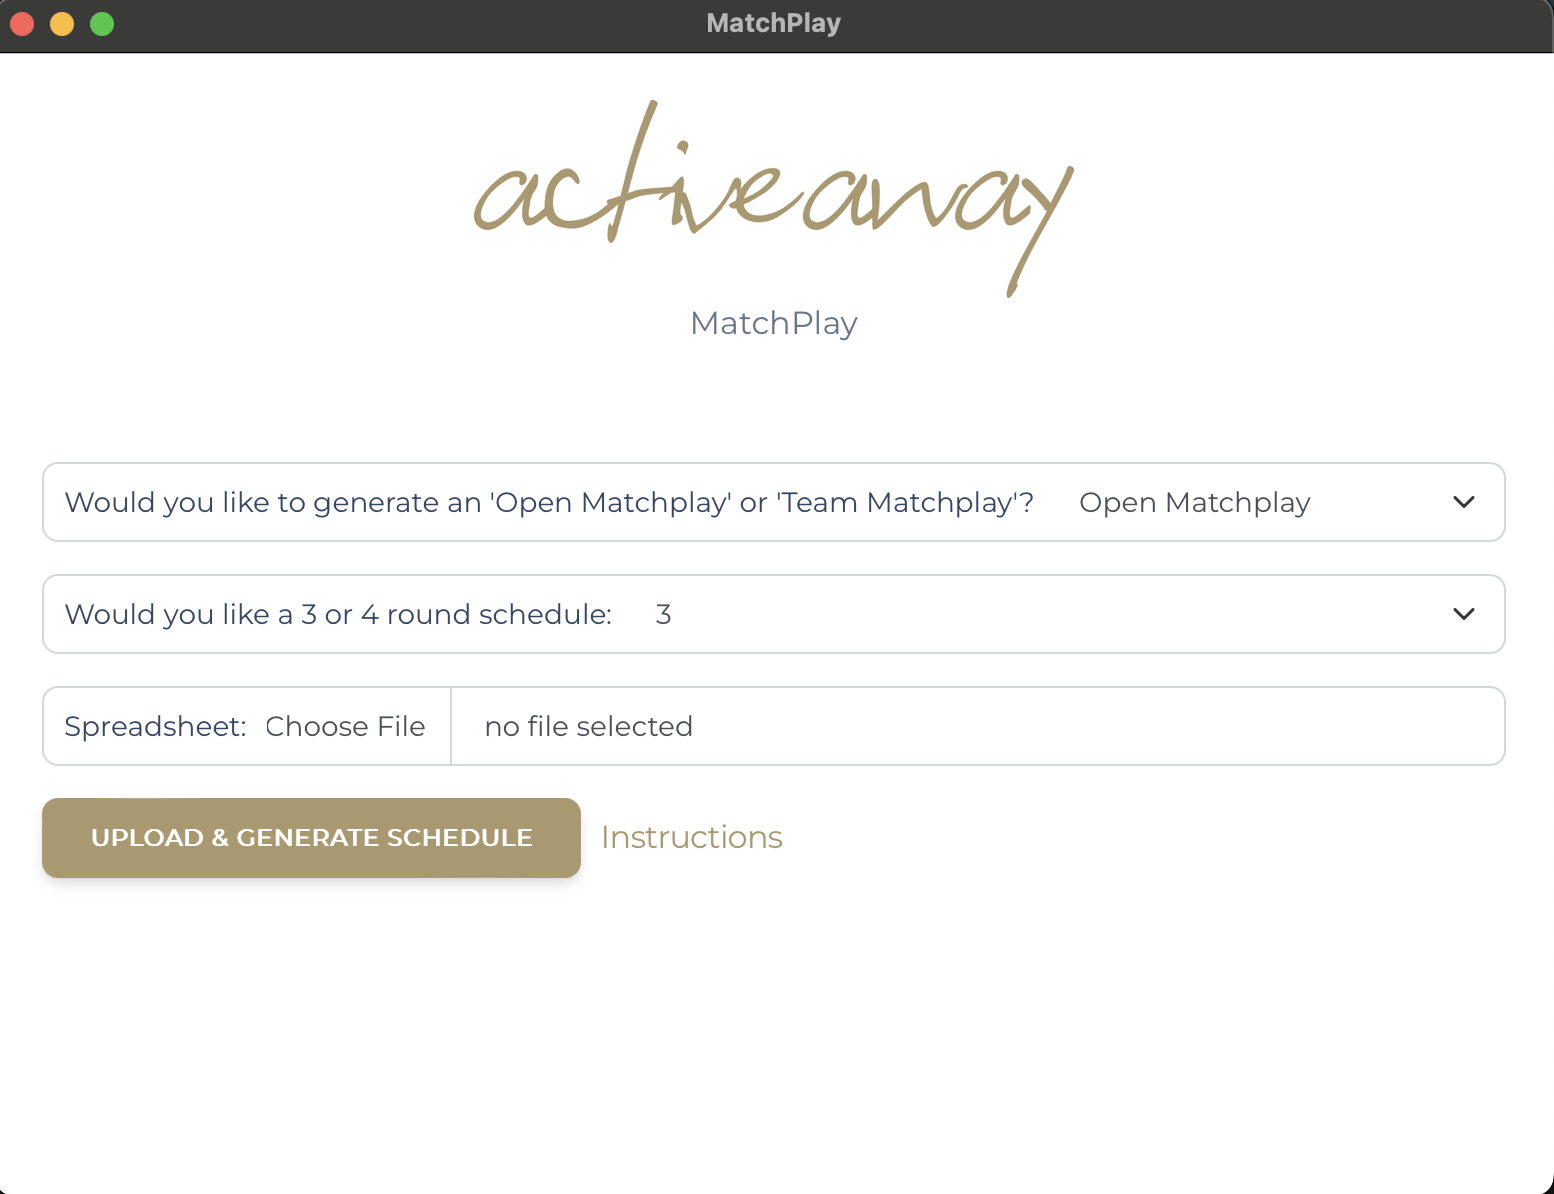
Task: Click the MatchPlay subtitle under the logo
Action: point(774,323)
